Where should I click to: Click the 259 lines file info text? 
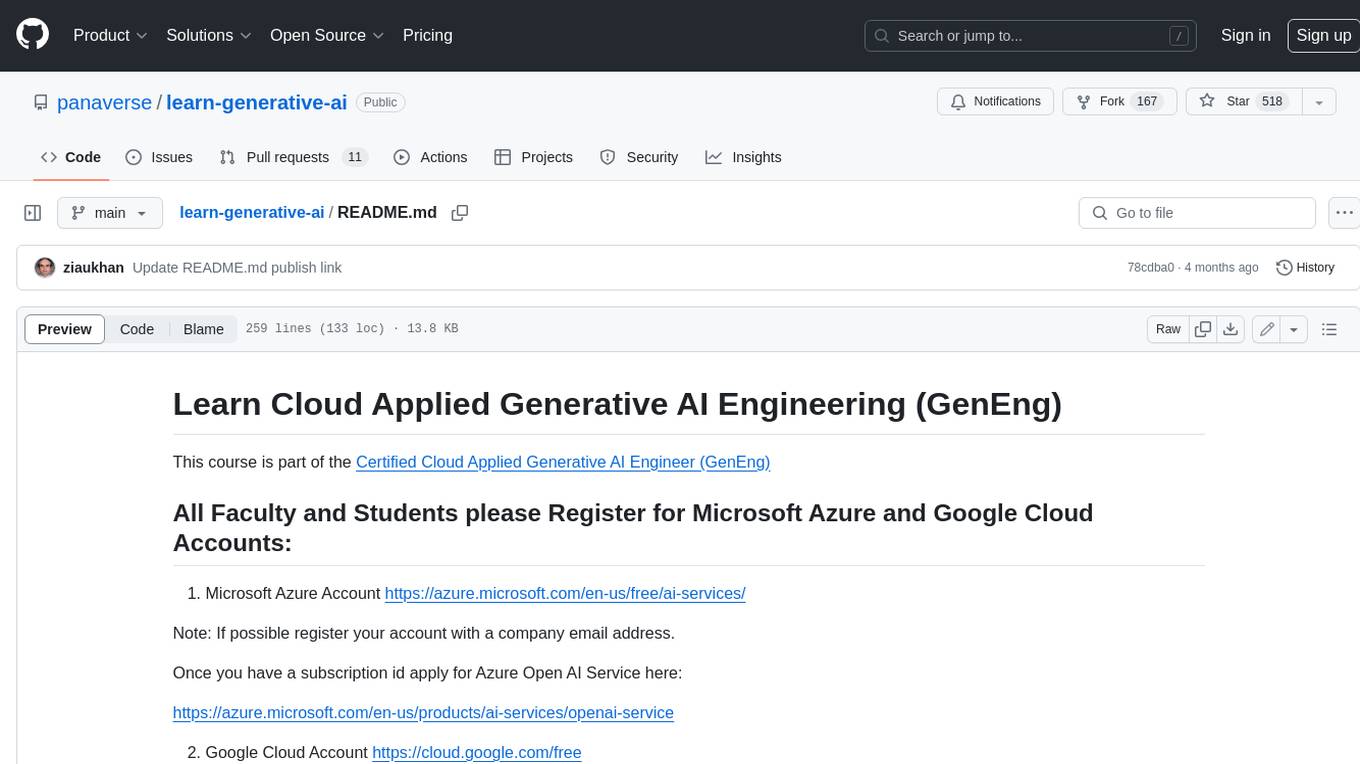[352, 329]
